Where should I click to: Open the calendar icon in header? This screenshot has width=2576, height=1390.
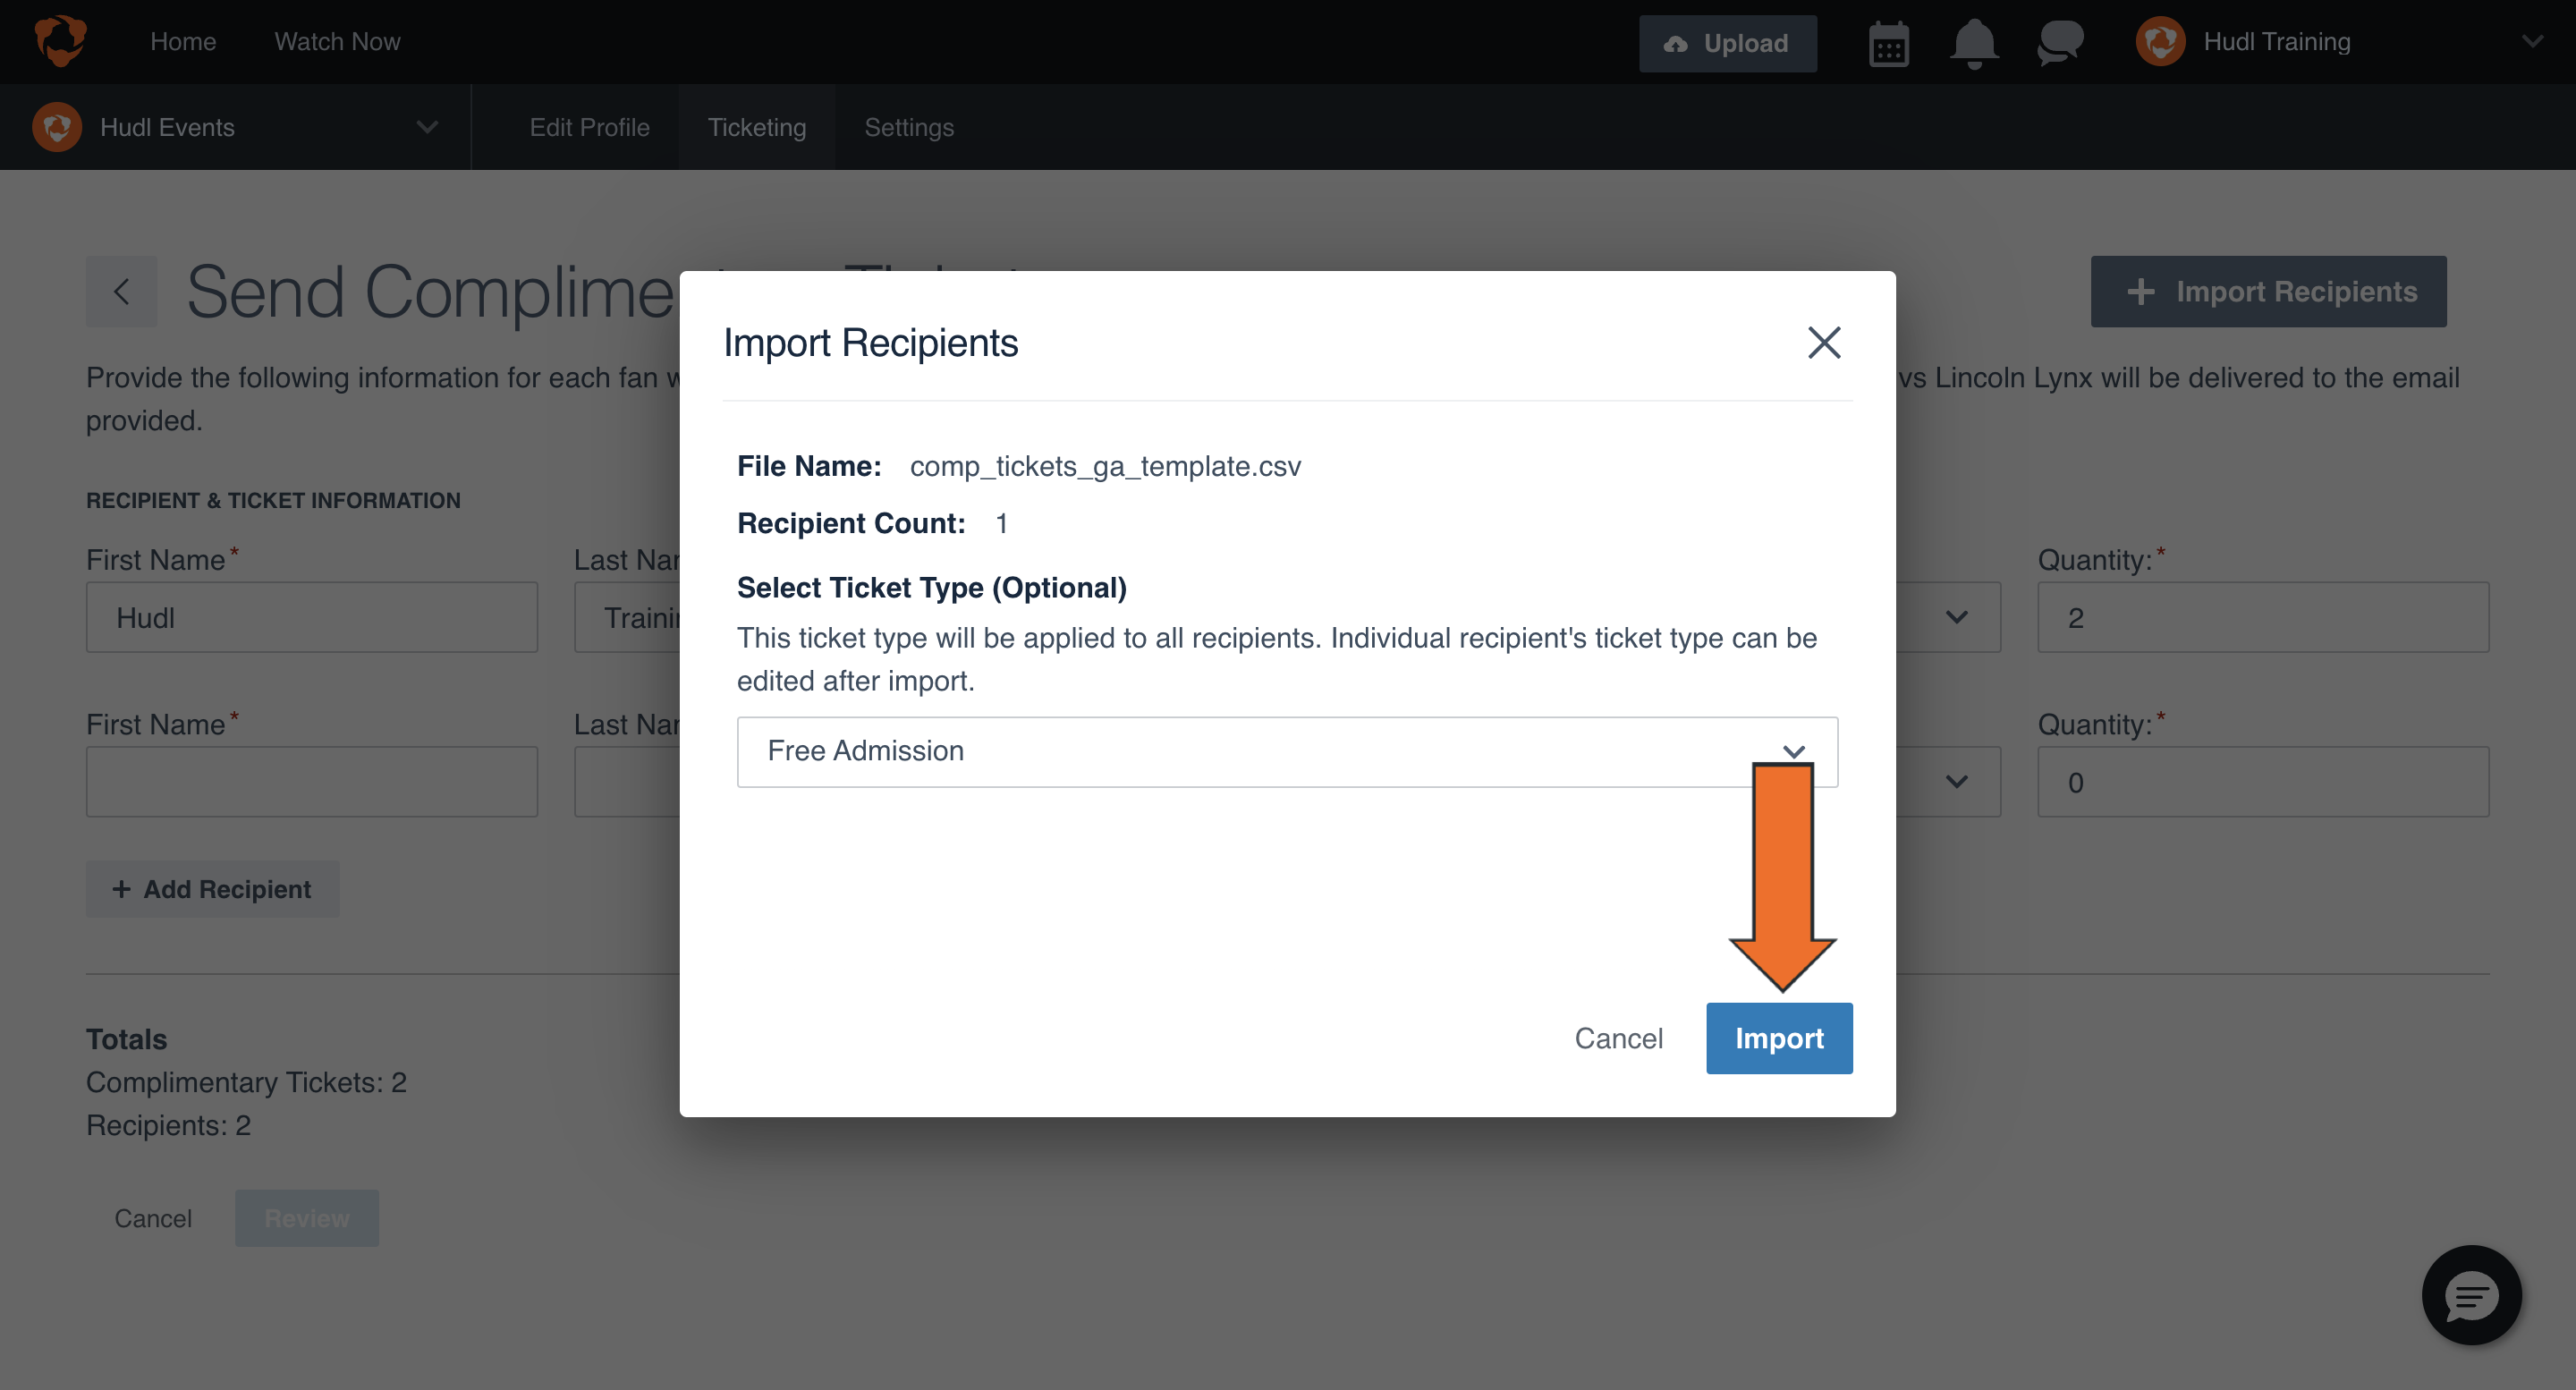[x=1888, y=43]
